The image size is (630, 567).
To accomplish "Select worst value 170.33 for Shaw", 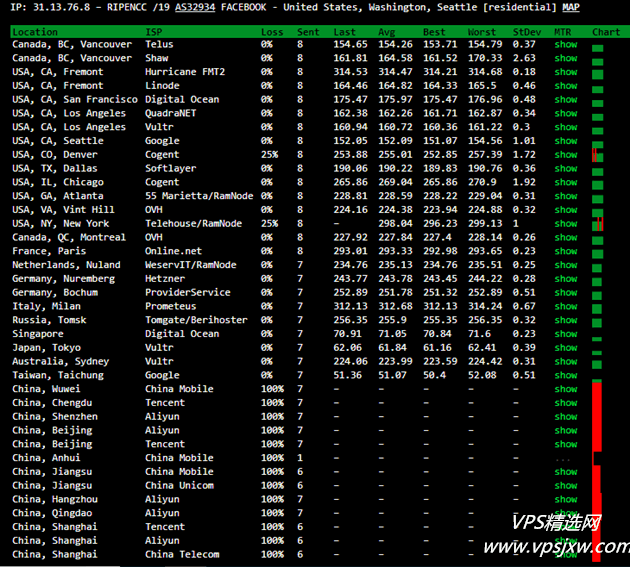I will click(x=485, y=58).
